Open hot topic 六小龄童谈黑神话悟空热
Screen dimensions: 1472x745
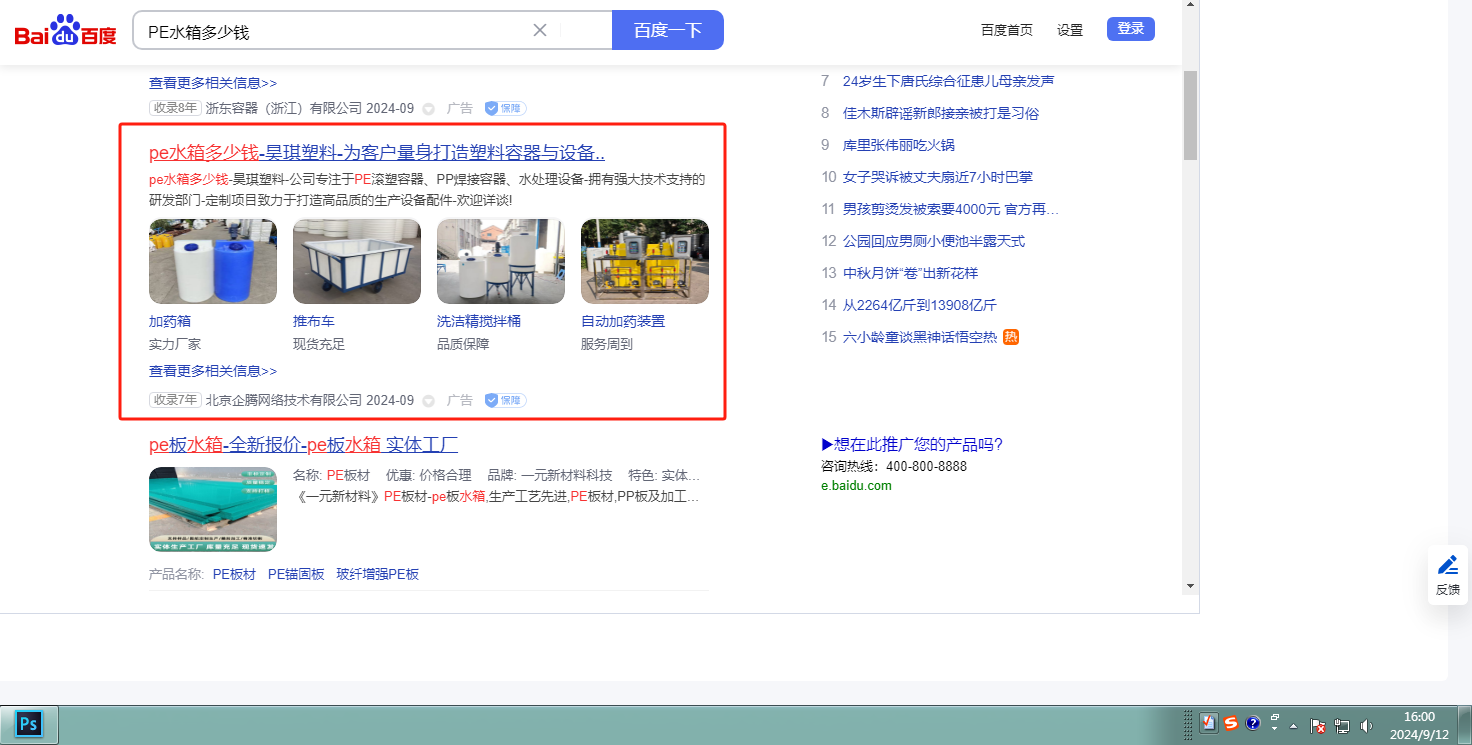920,337
